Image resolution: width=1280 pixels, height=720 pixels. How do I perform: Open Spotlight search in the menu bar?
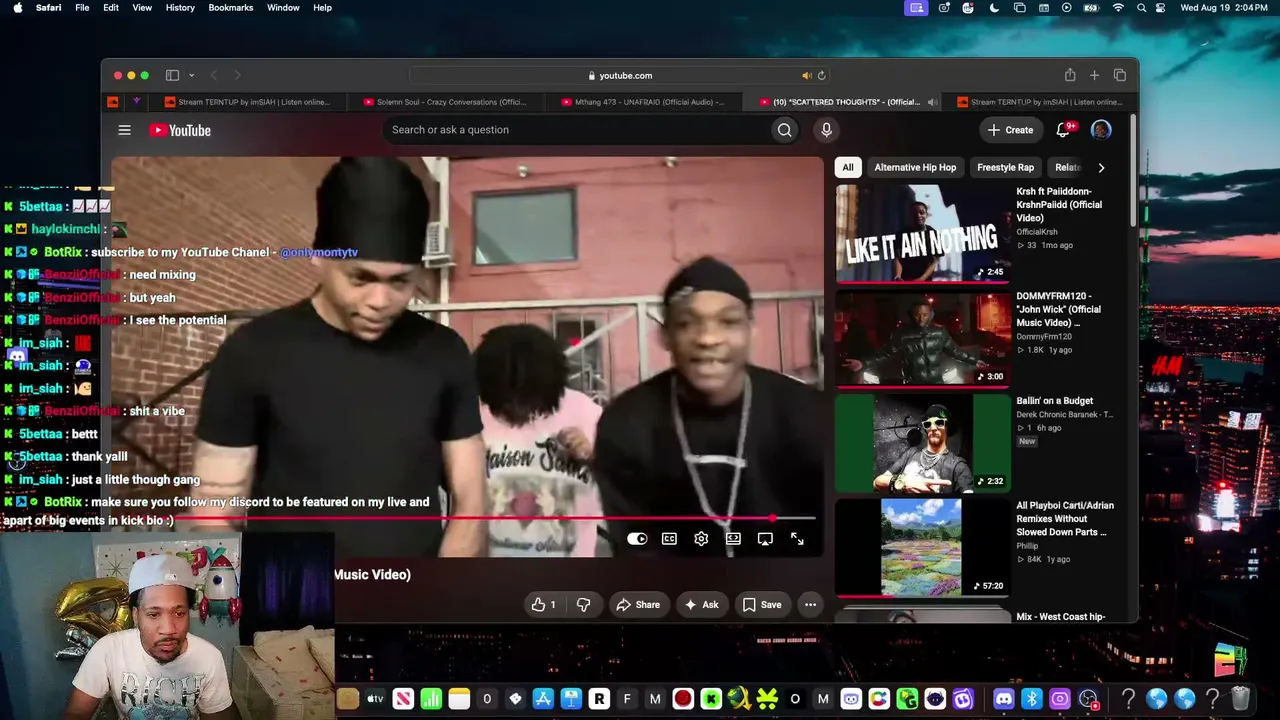pyautogui.click(x=1141, y=8)
